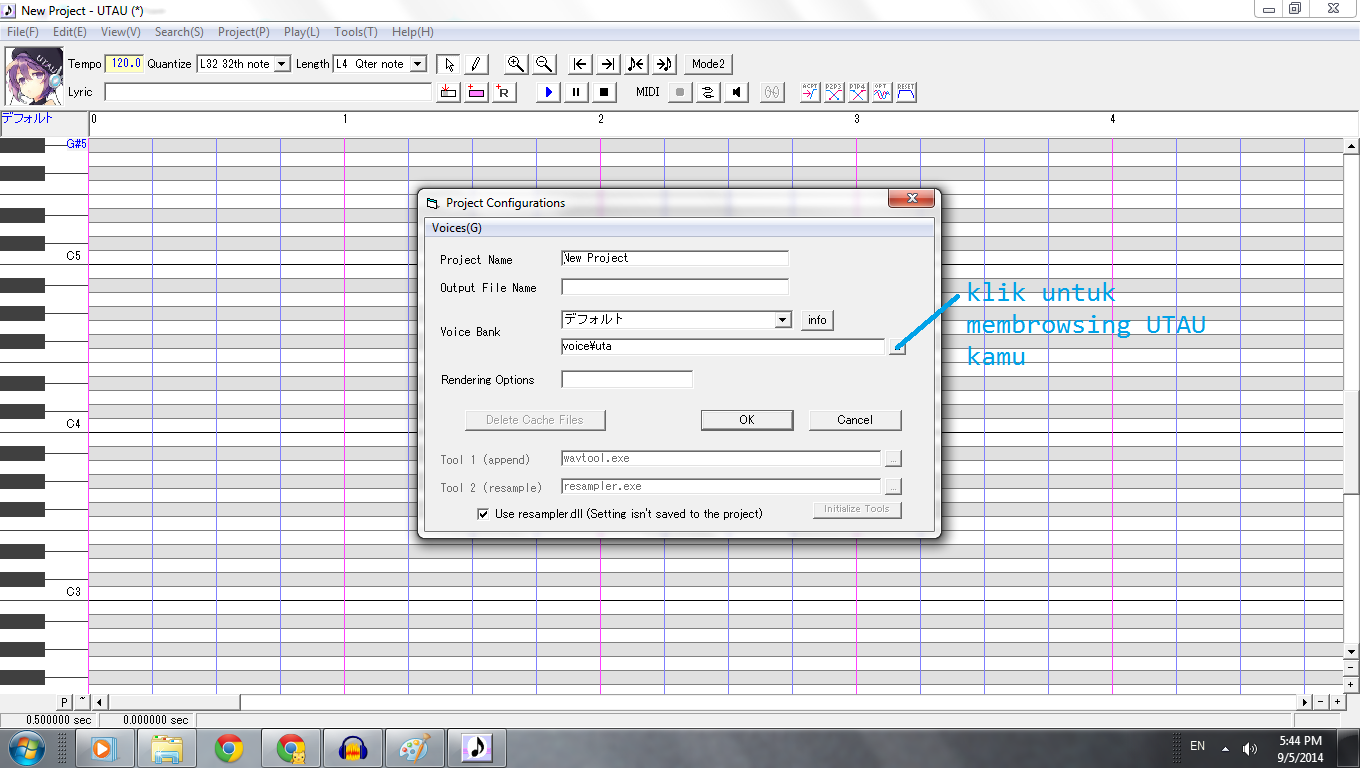
Task: Open the Project menu
Action: click(x=242, y=32)
